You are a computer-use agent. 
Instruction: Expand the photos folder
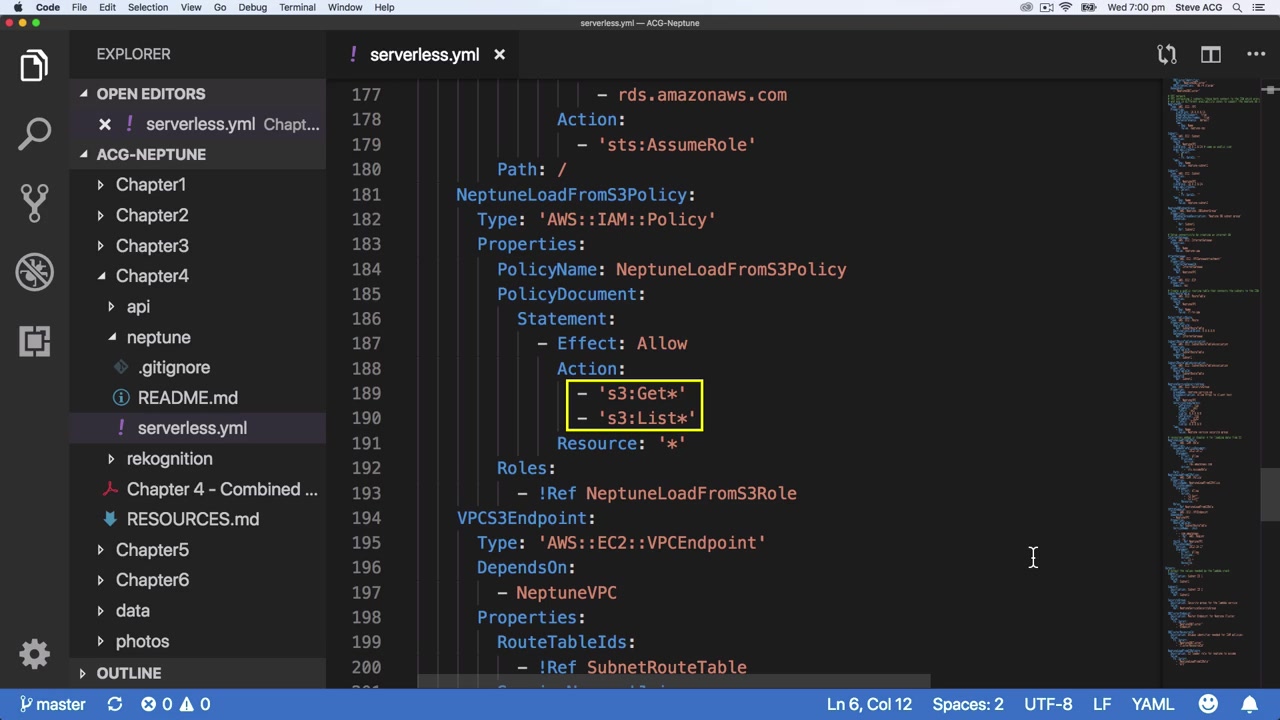[142, 641]
